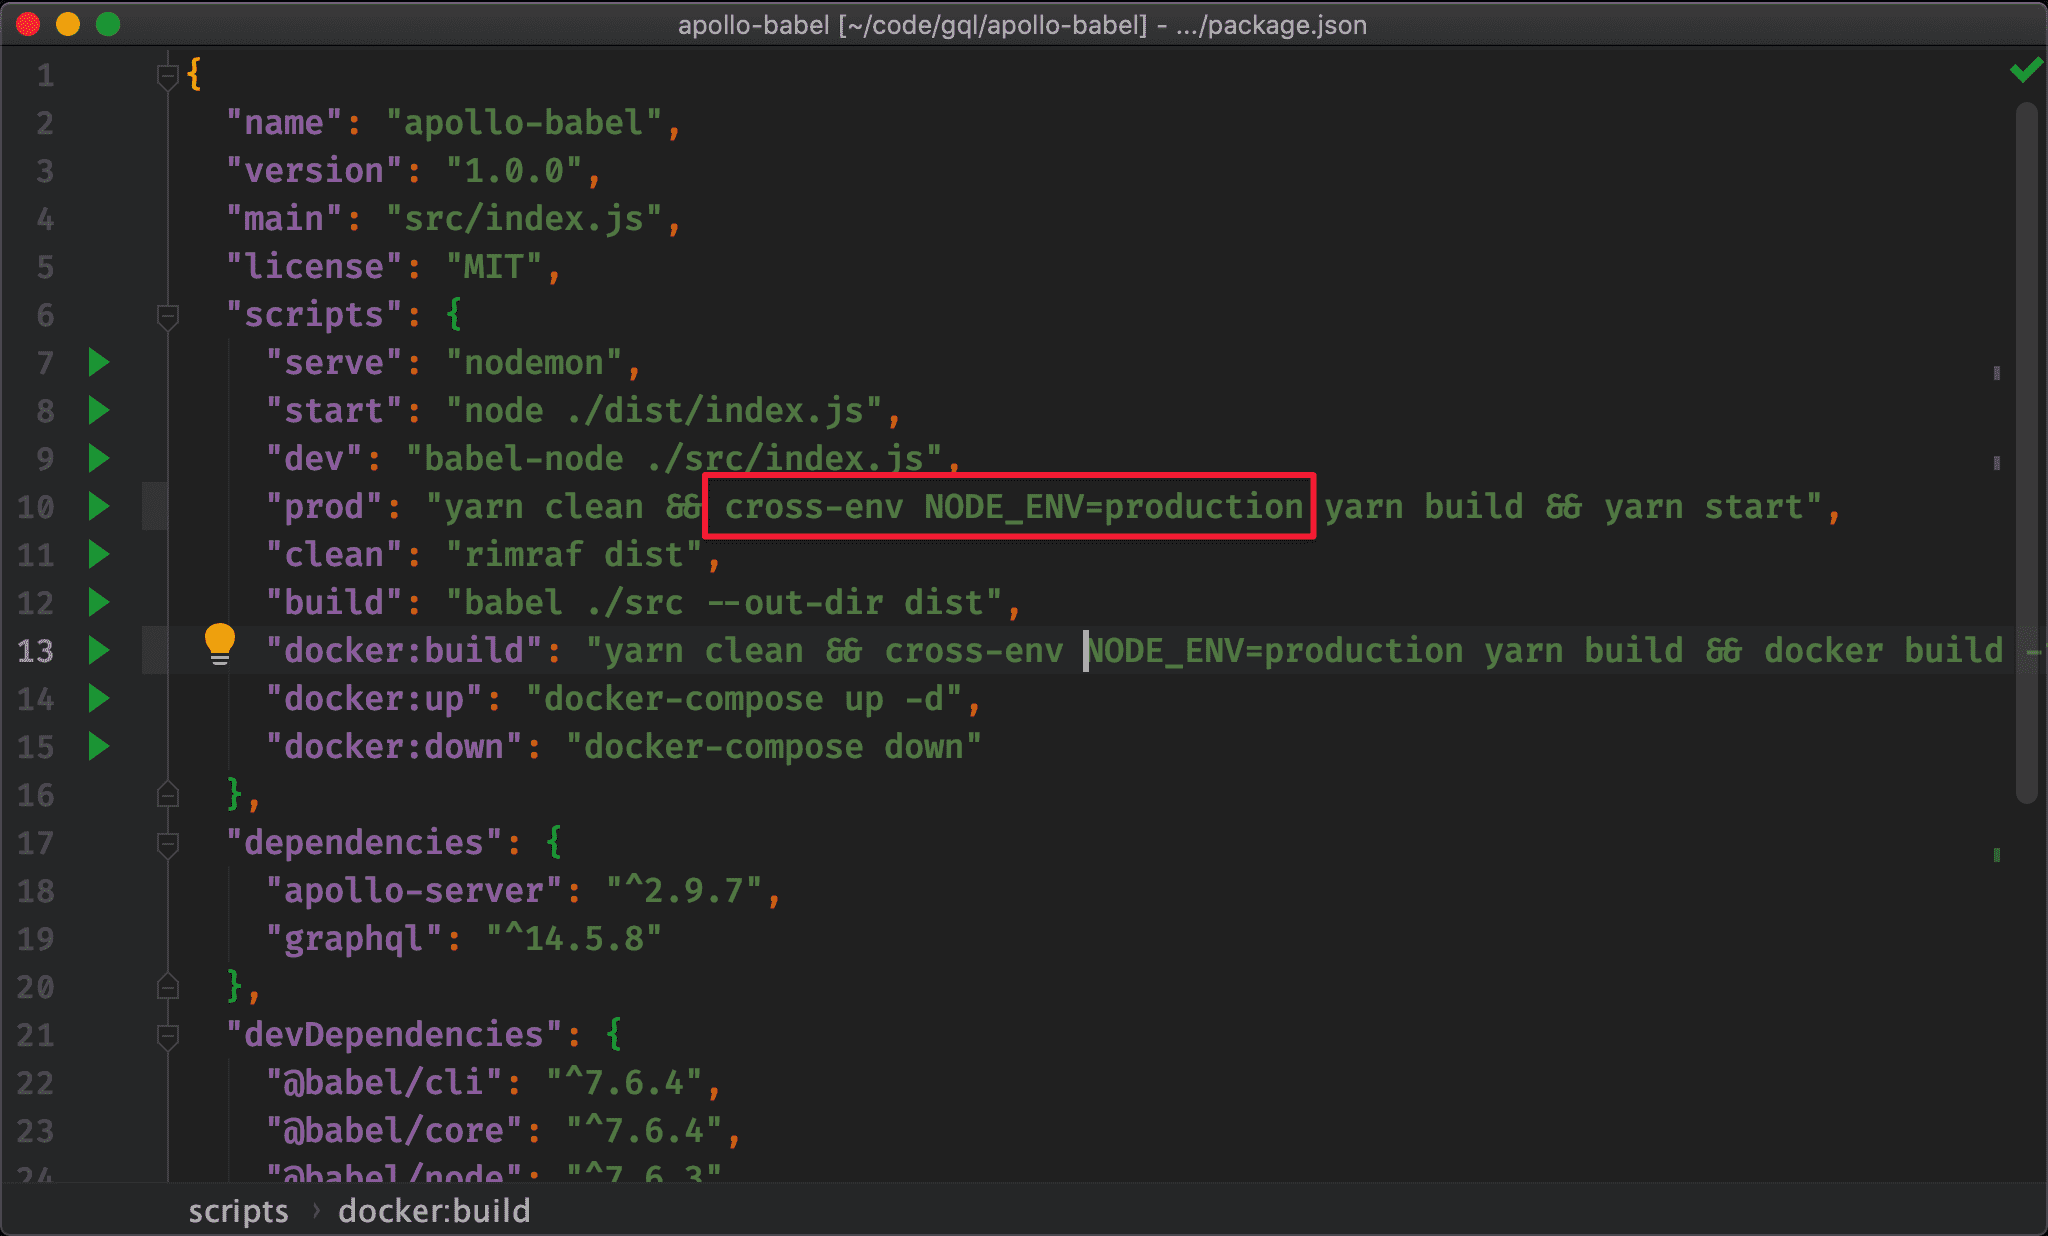Click "babel ./src --out-dir dist" value
Screen dimensions: 2048x1236
[723, 603]
